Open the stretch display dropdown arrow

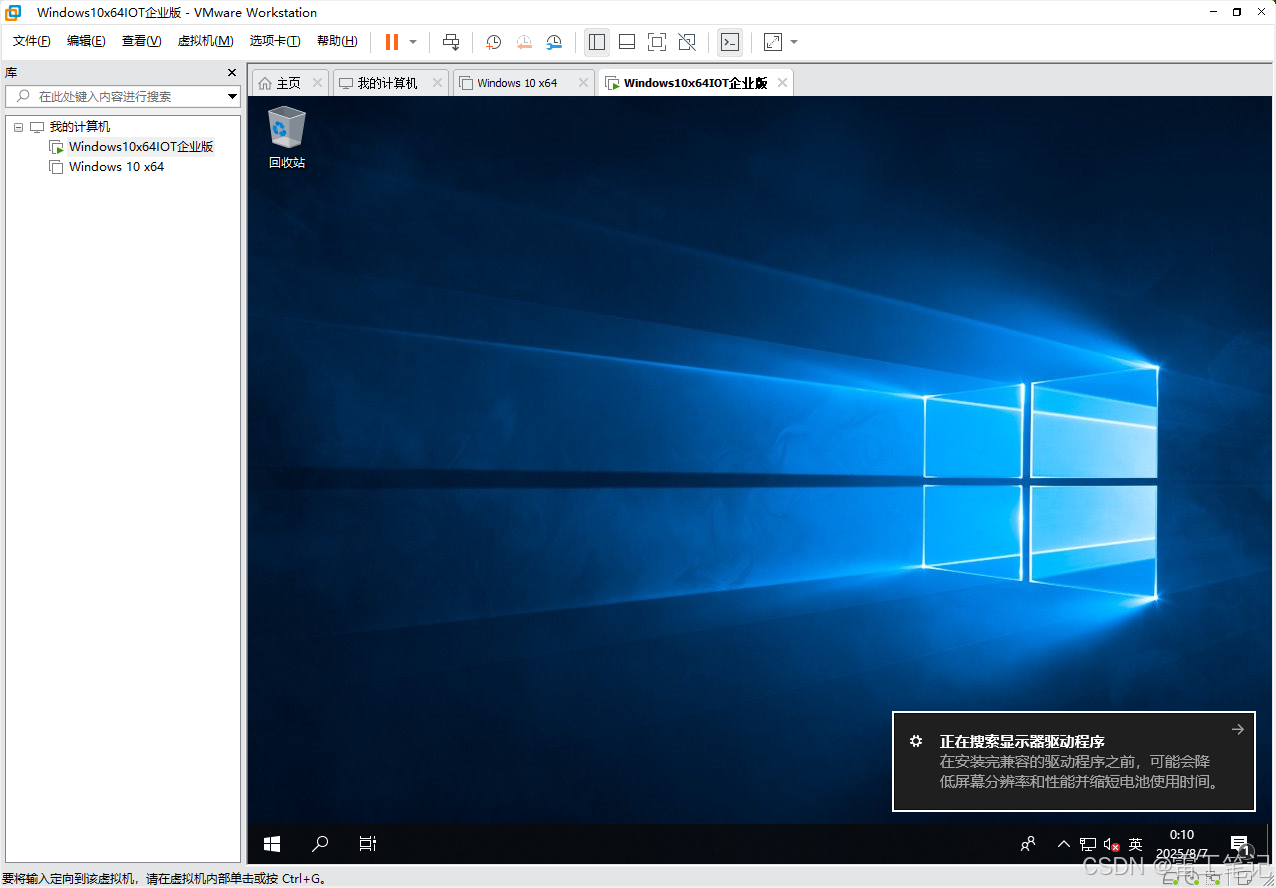click(794, 42)
